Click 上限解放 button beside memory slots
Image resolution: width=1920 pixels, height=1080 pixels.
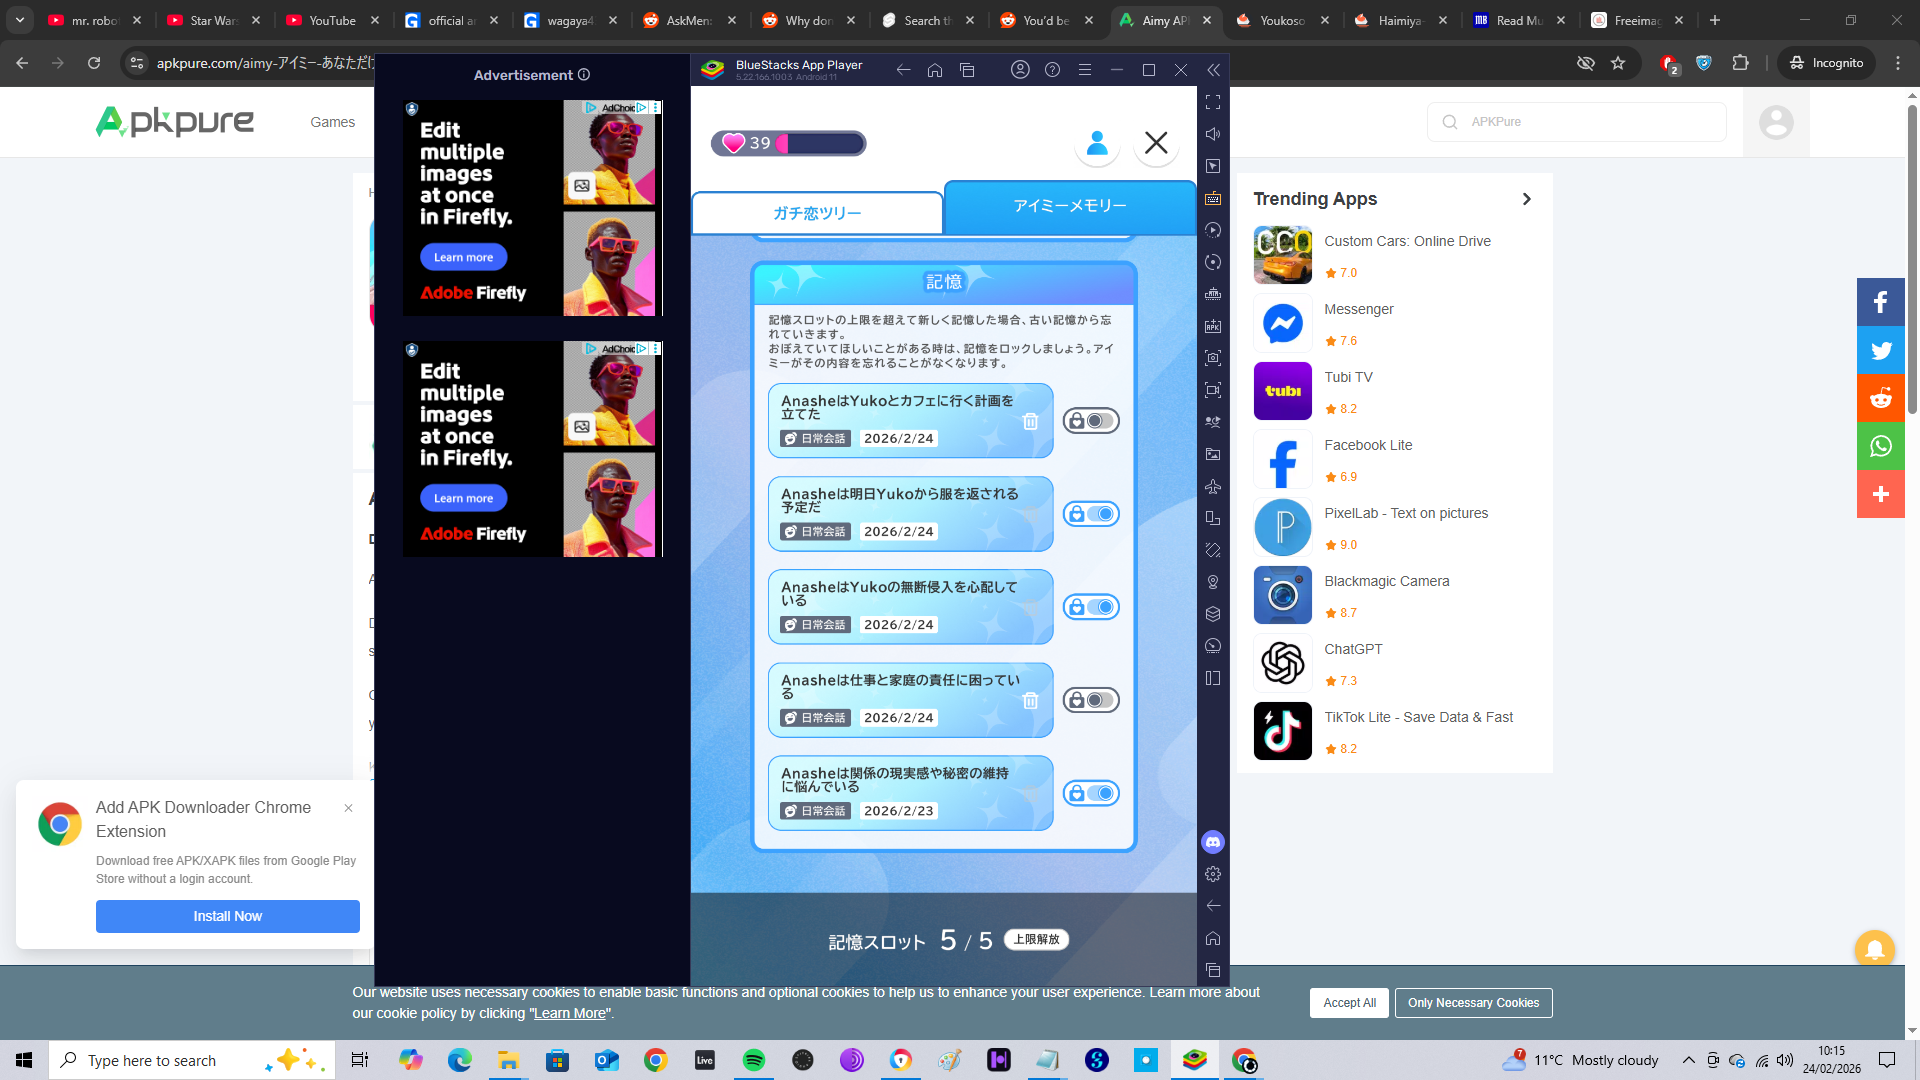(x=1036, y=939)
